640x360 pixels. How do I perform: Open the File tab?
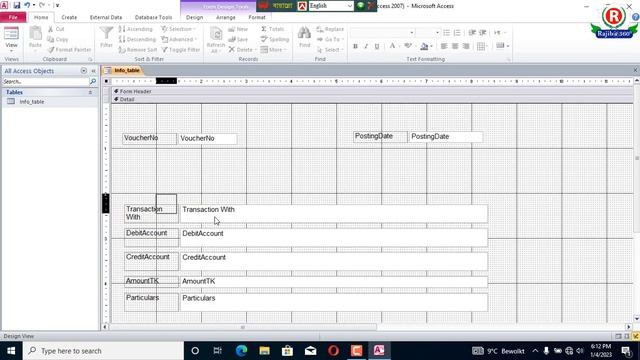[13, 17]
